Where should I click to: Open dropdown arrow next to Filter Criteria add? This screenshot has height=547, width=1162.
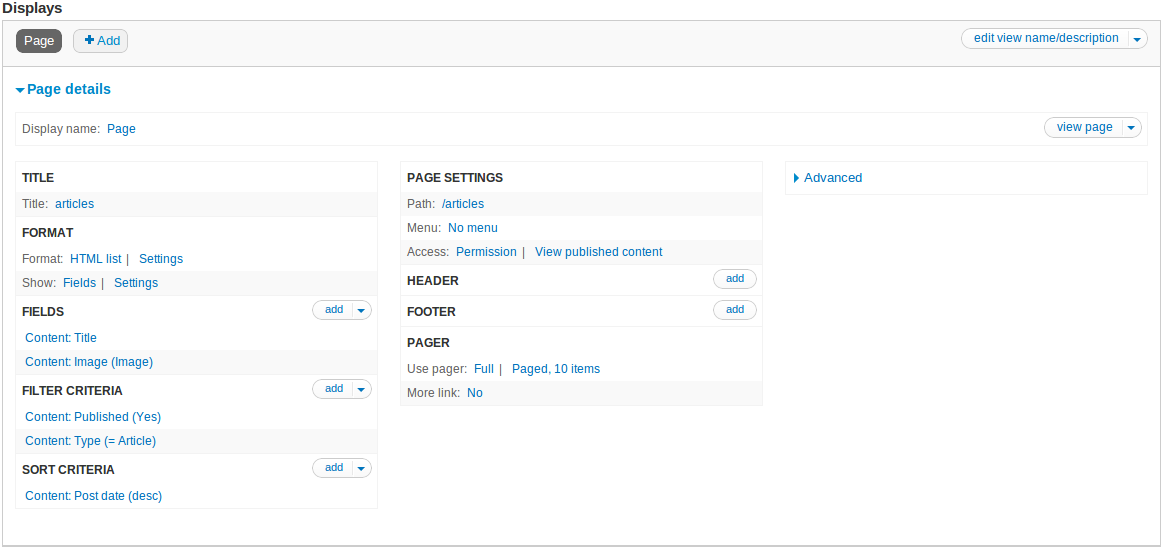[362, 389]
